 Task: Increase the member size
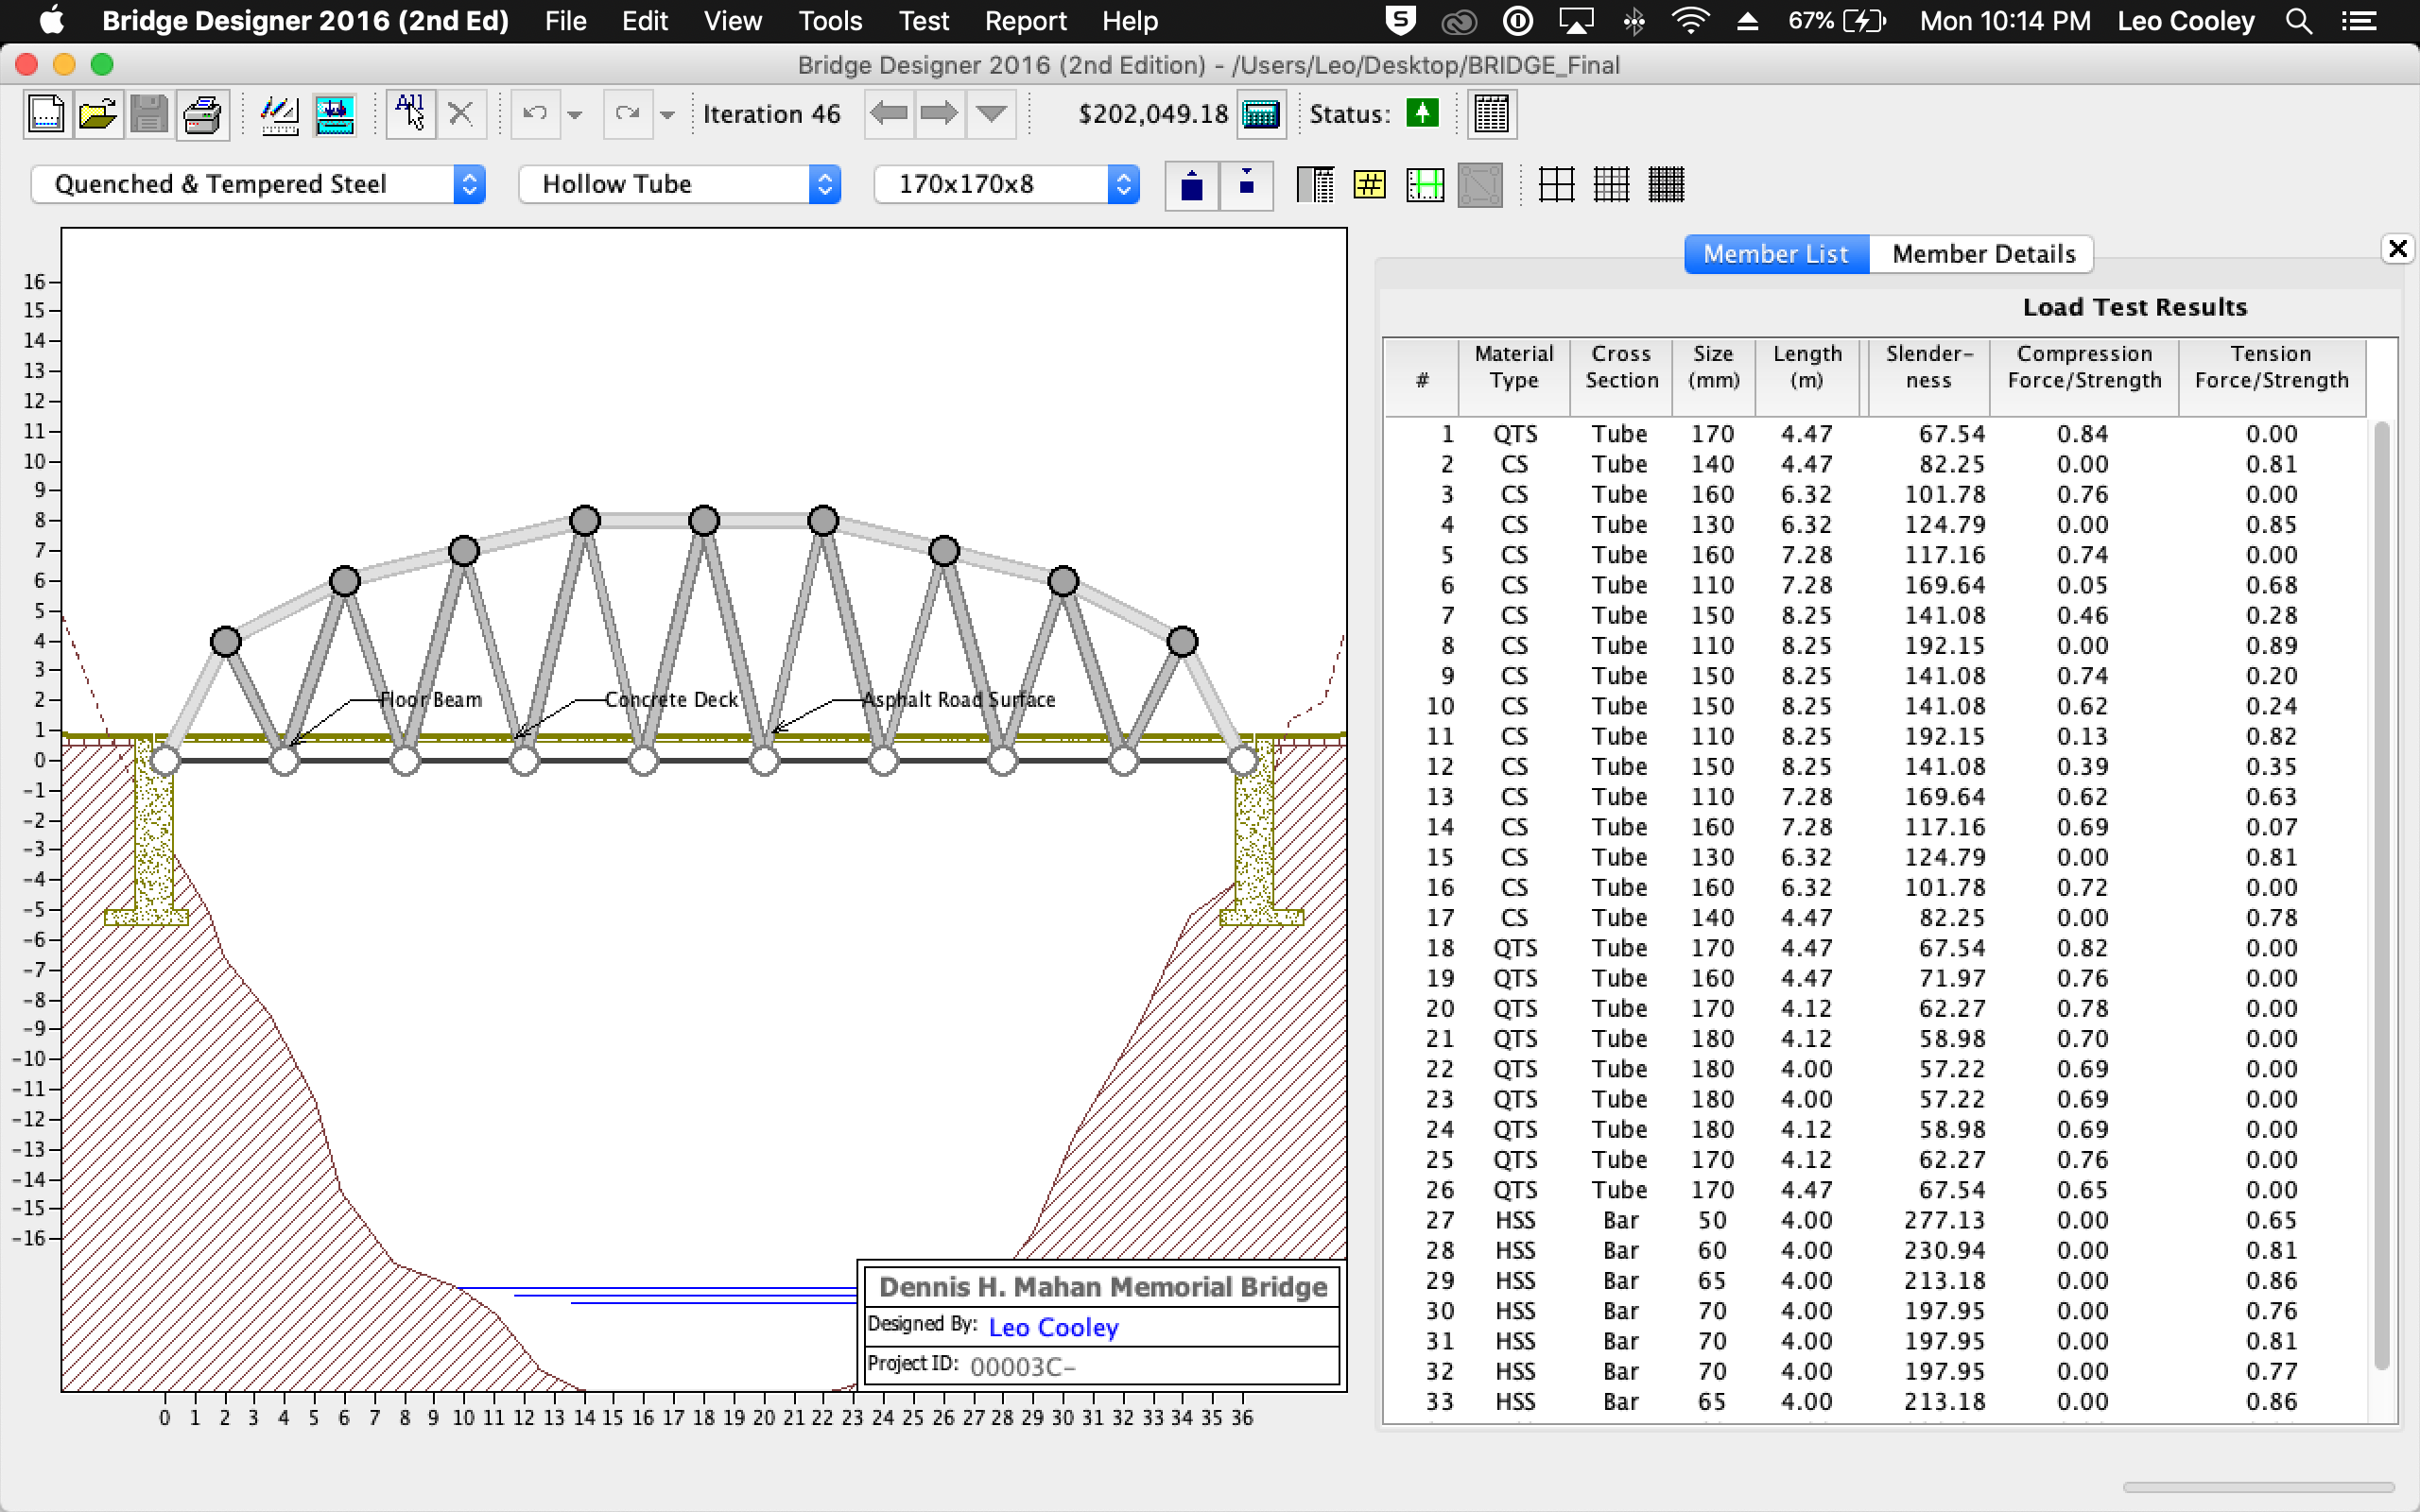click(x=1192, y=185)
